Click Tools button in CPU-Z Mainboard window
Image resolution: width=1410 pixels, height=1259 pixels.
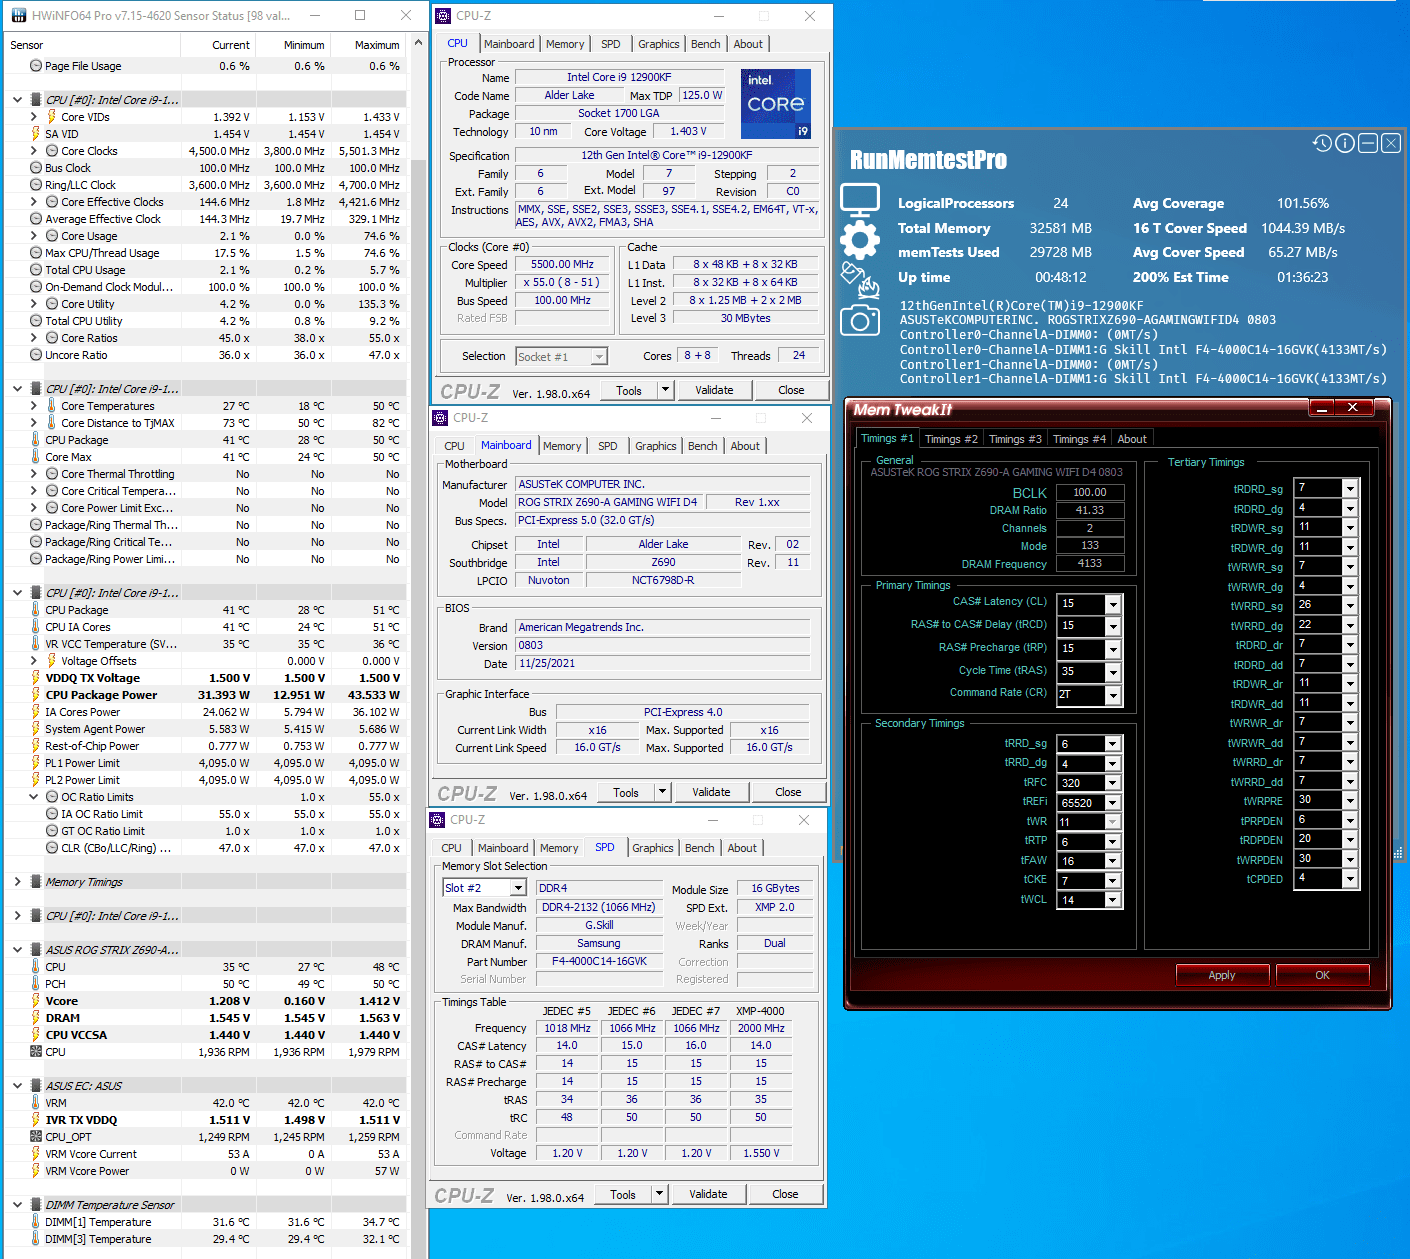(x=626, y=792)
